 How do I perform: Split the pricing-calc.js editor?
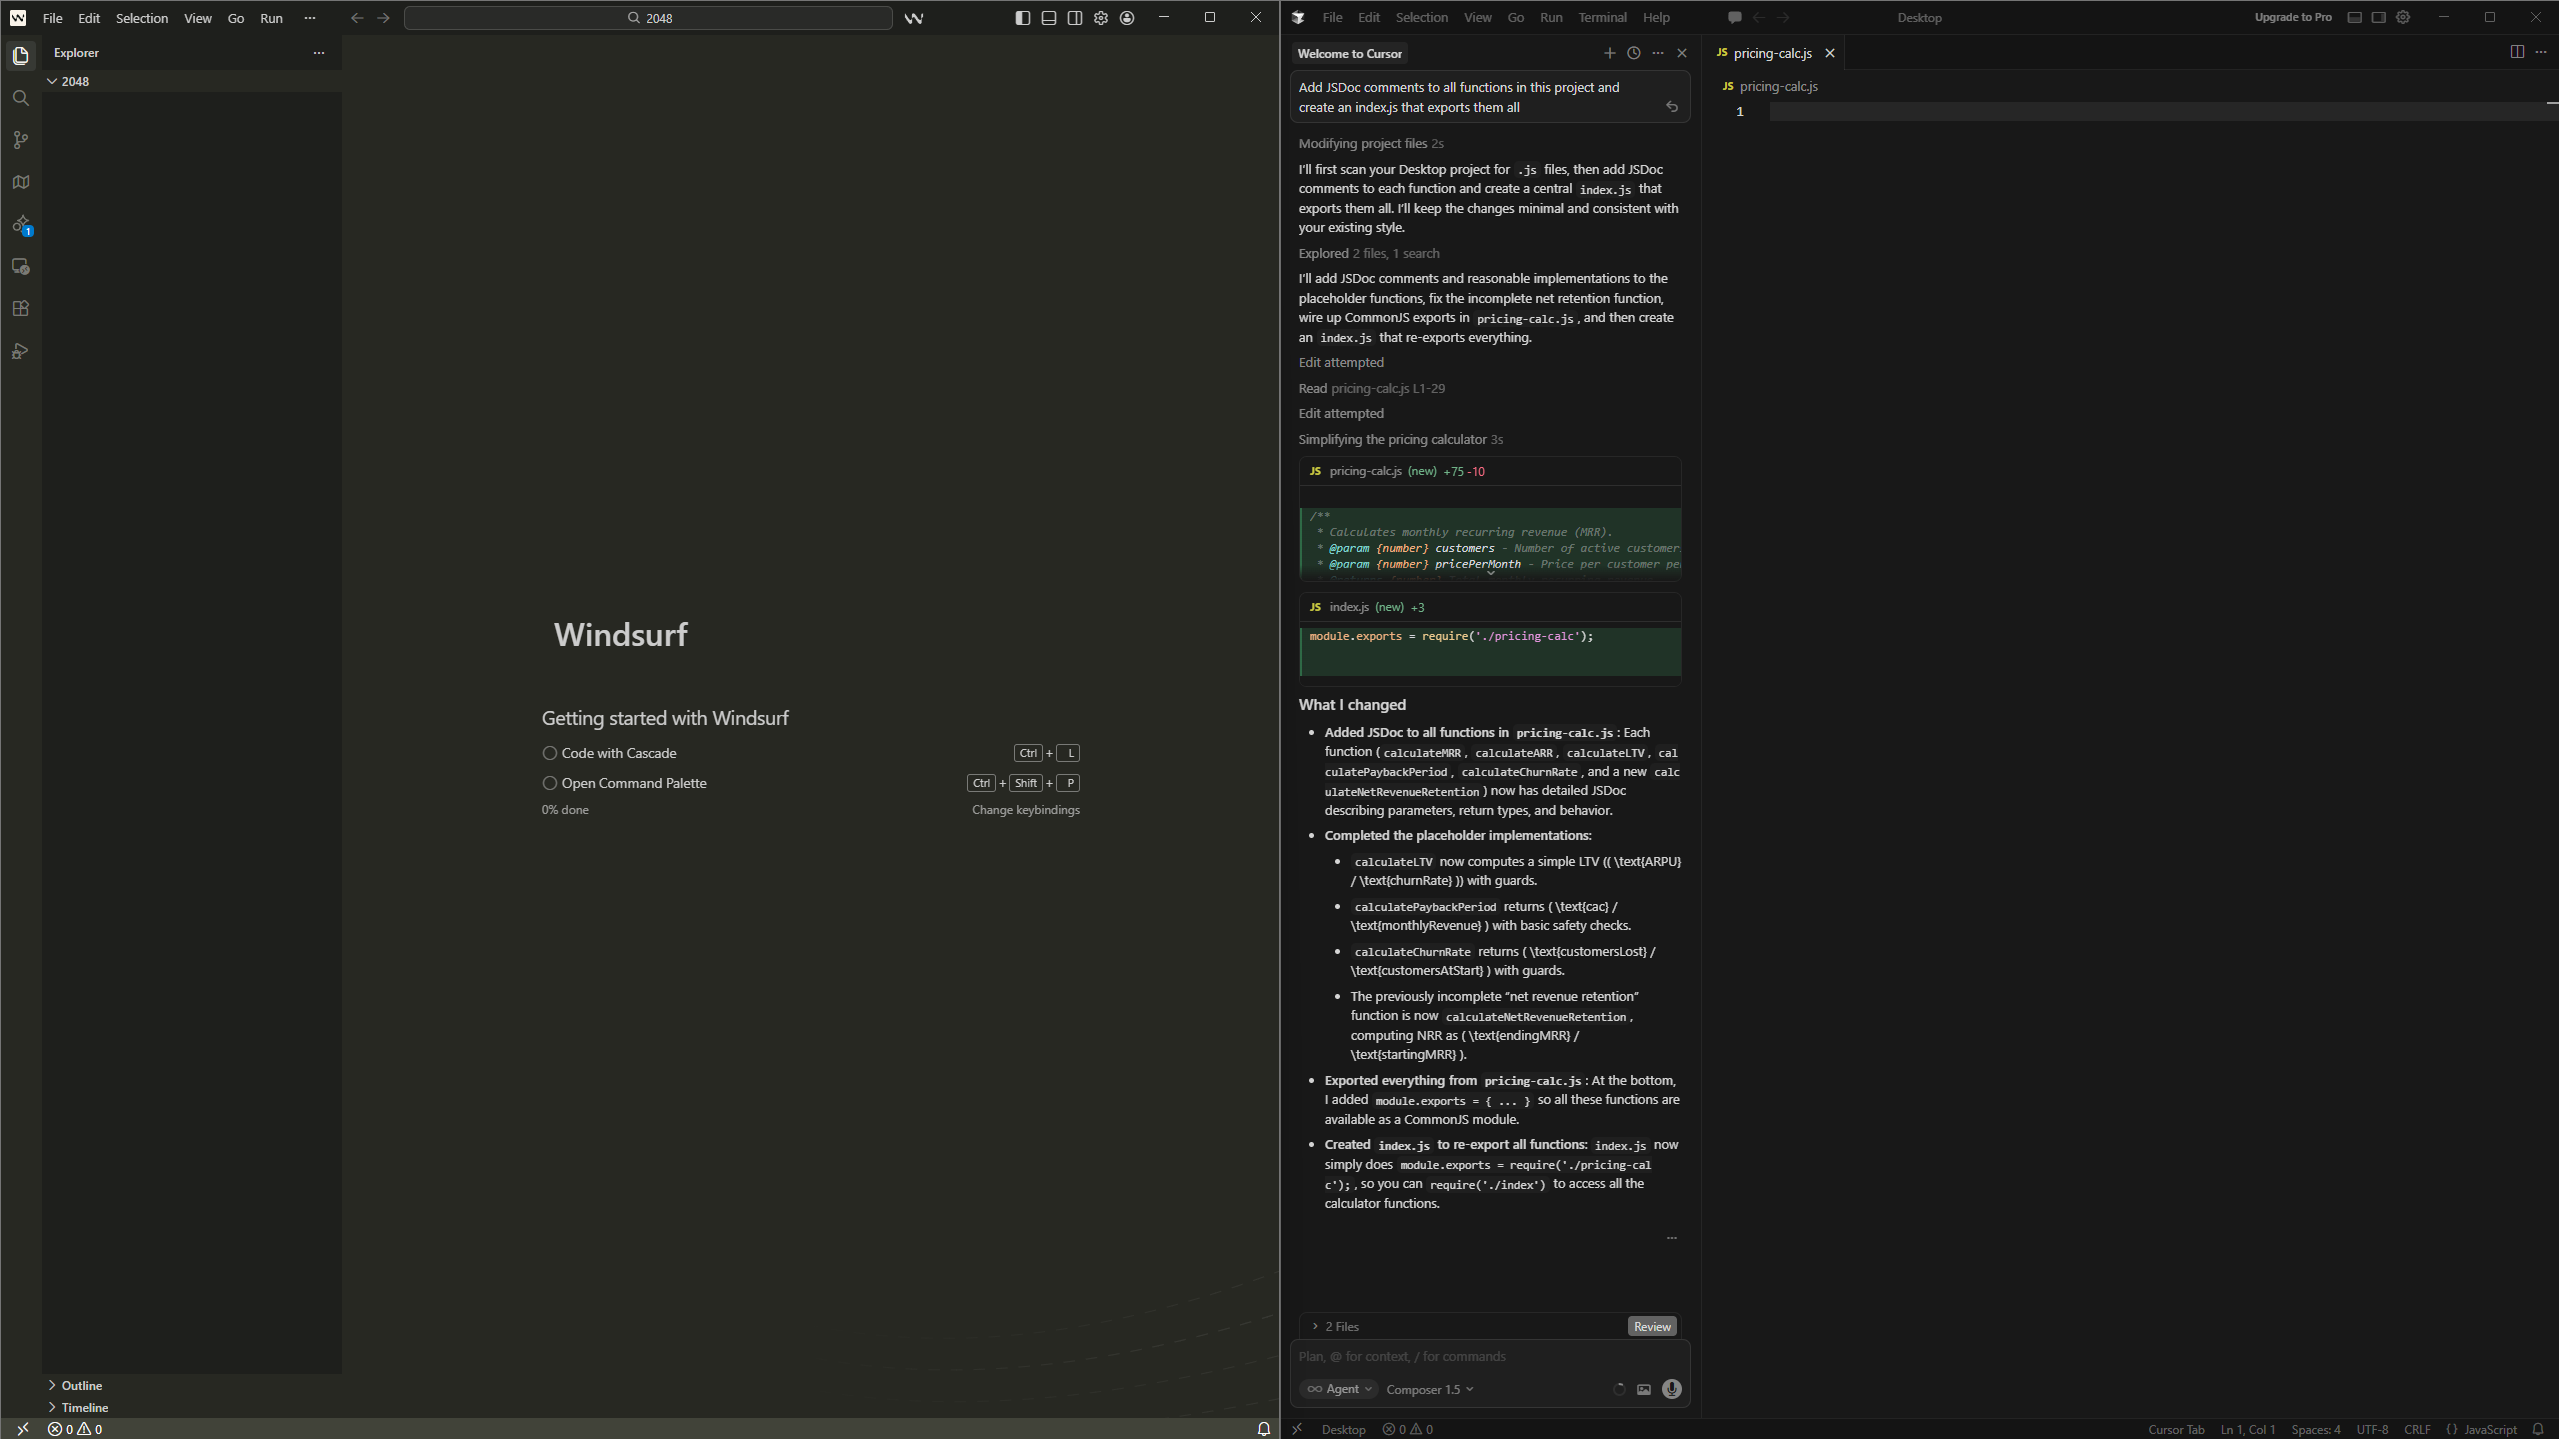[x=2516, y=52]
